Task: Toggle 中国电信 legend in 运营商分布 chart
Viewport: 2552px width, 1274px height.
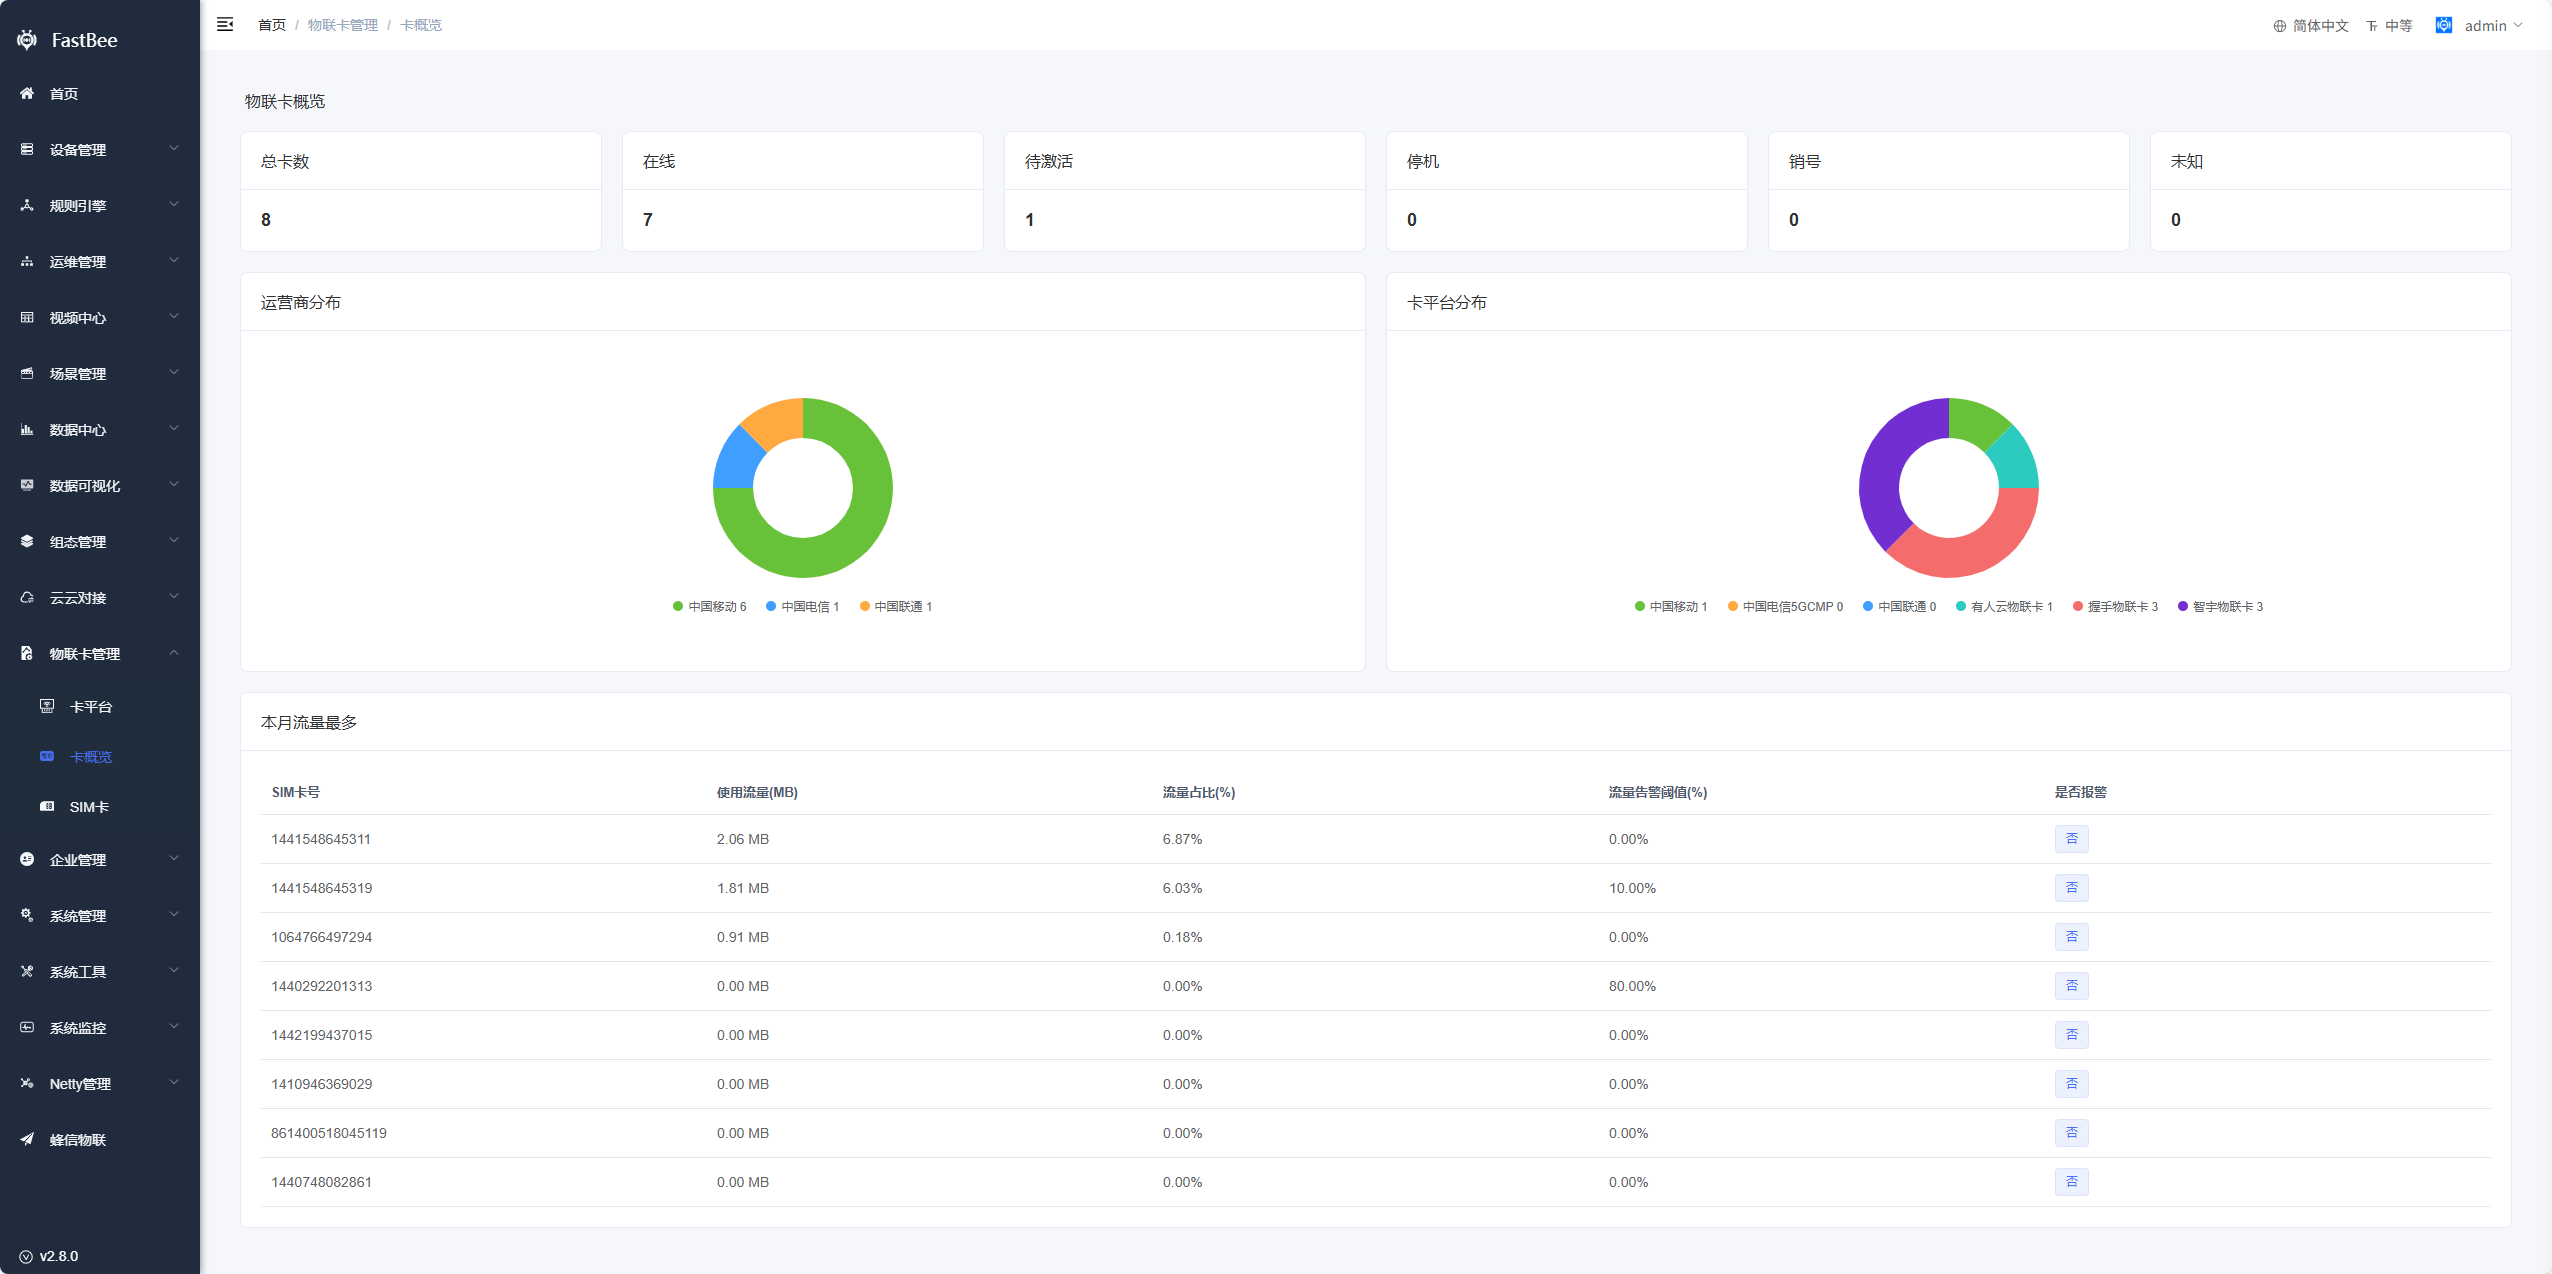Action: pos(803,606)
